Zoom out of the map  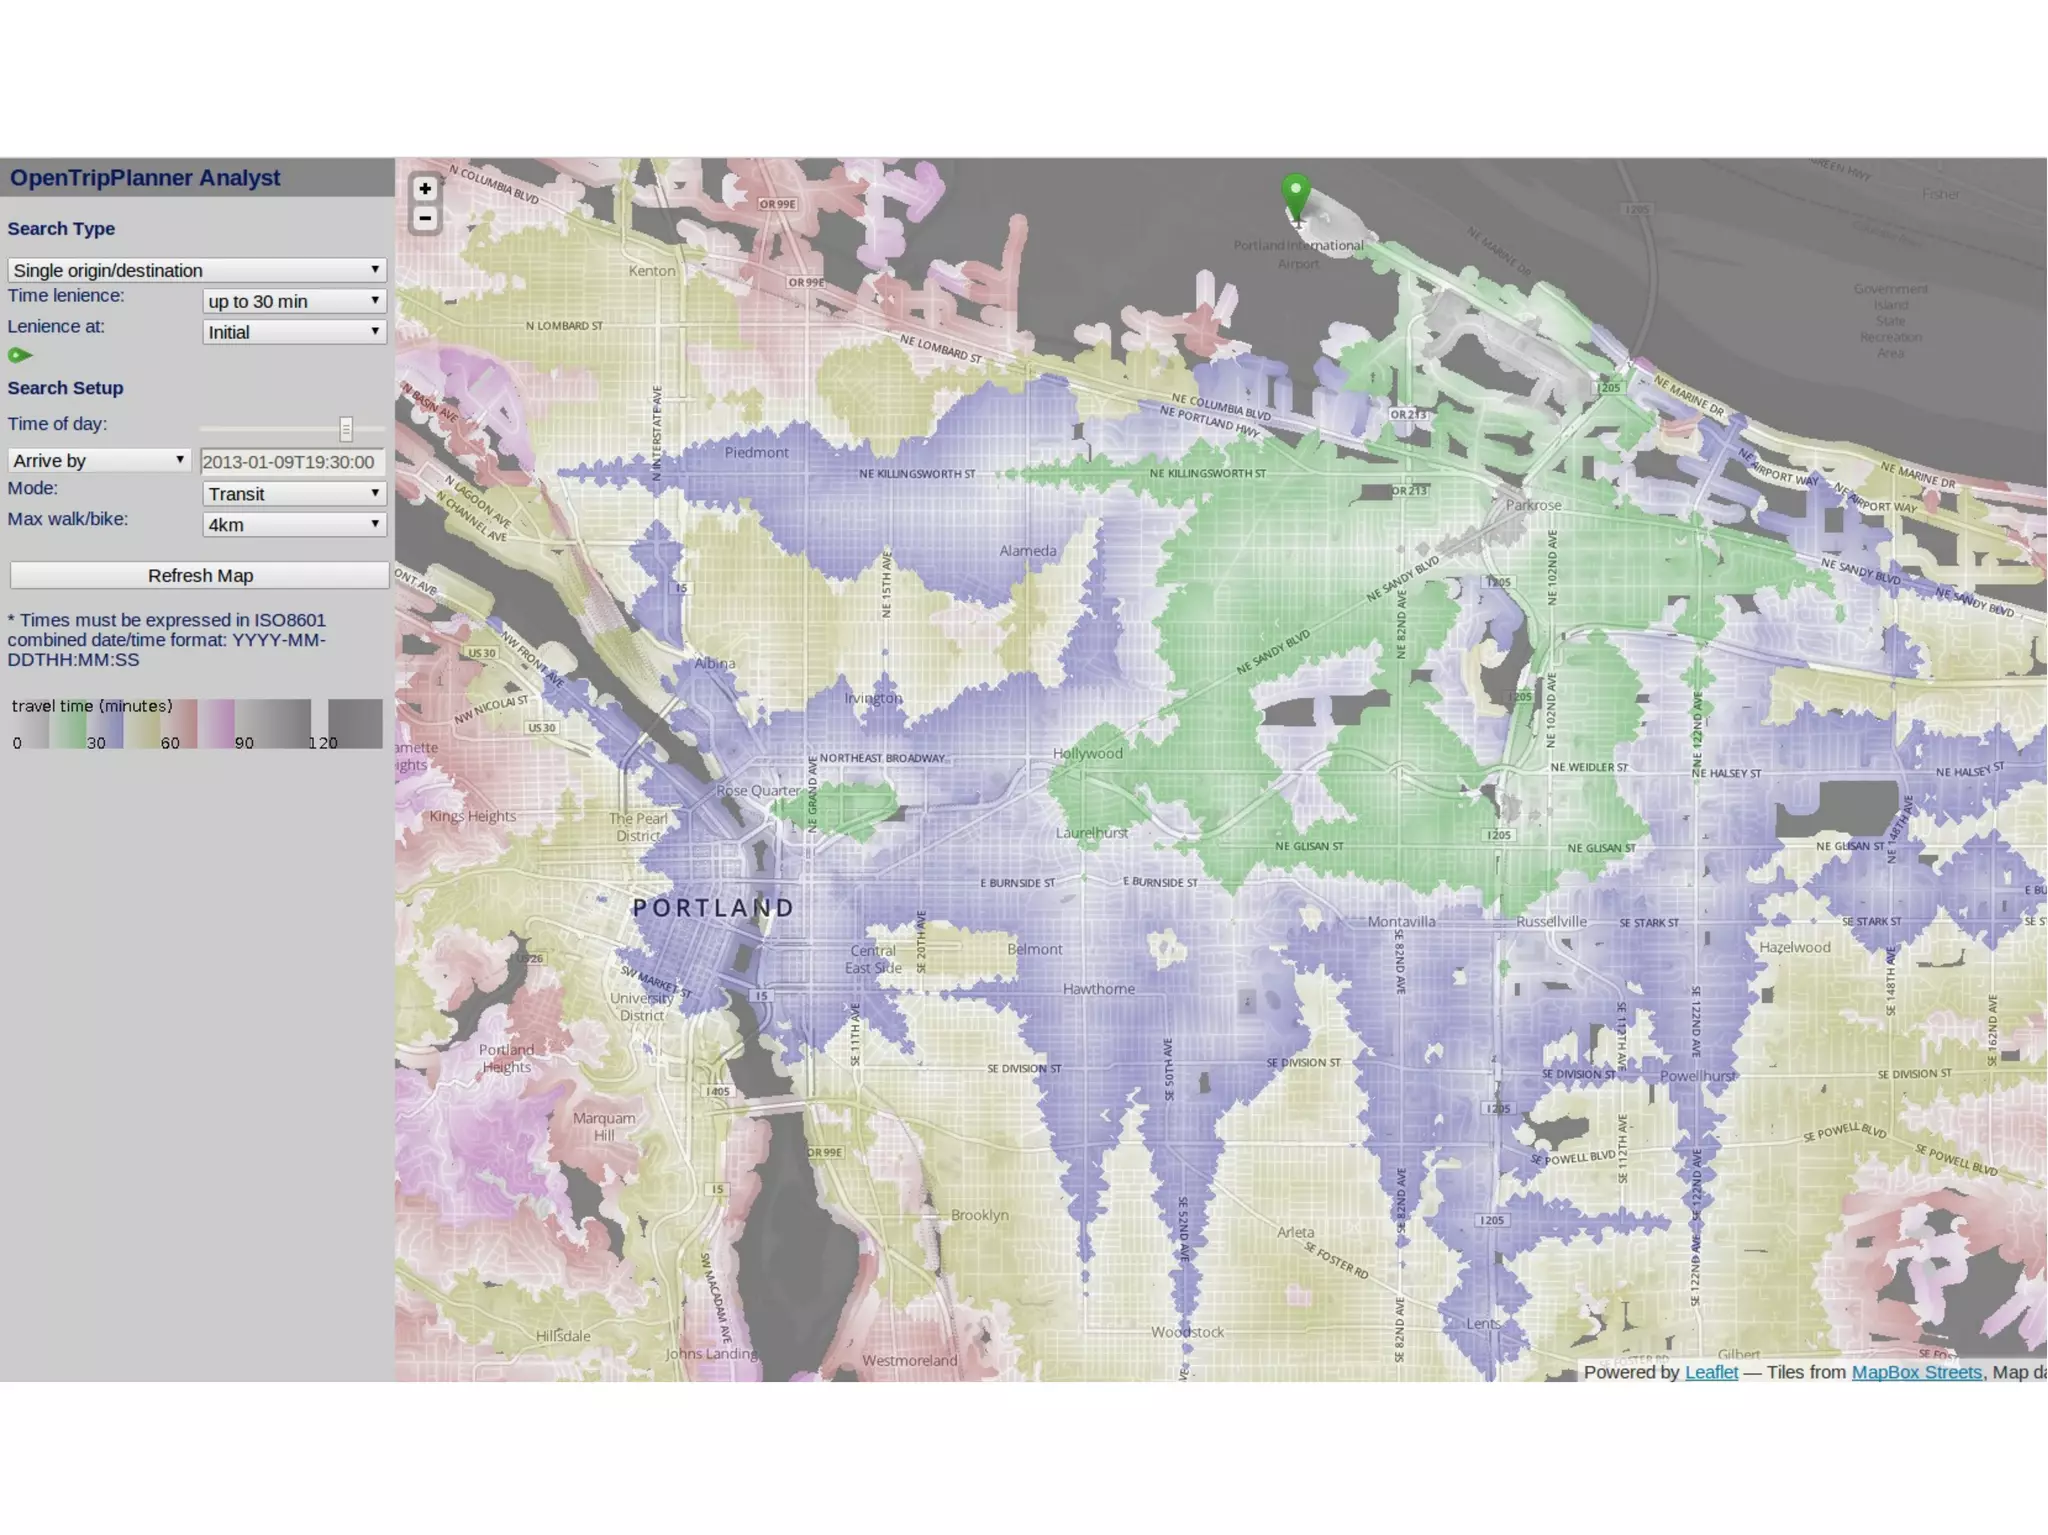click(x=425, y=219)
